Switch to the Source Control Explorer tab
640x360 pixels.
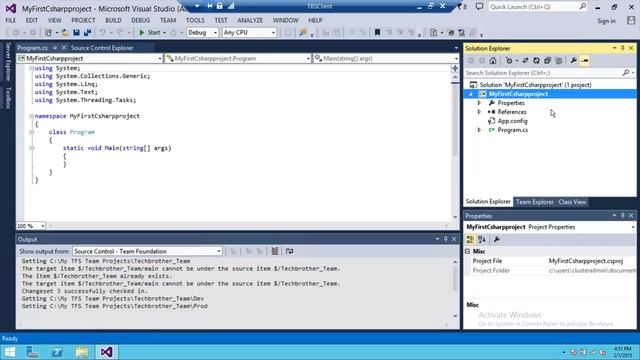click(x=102, y=48)
